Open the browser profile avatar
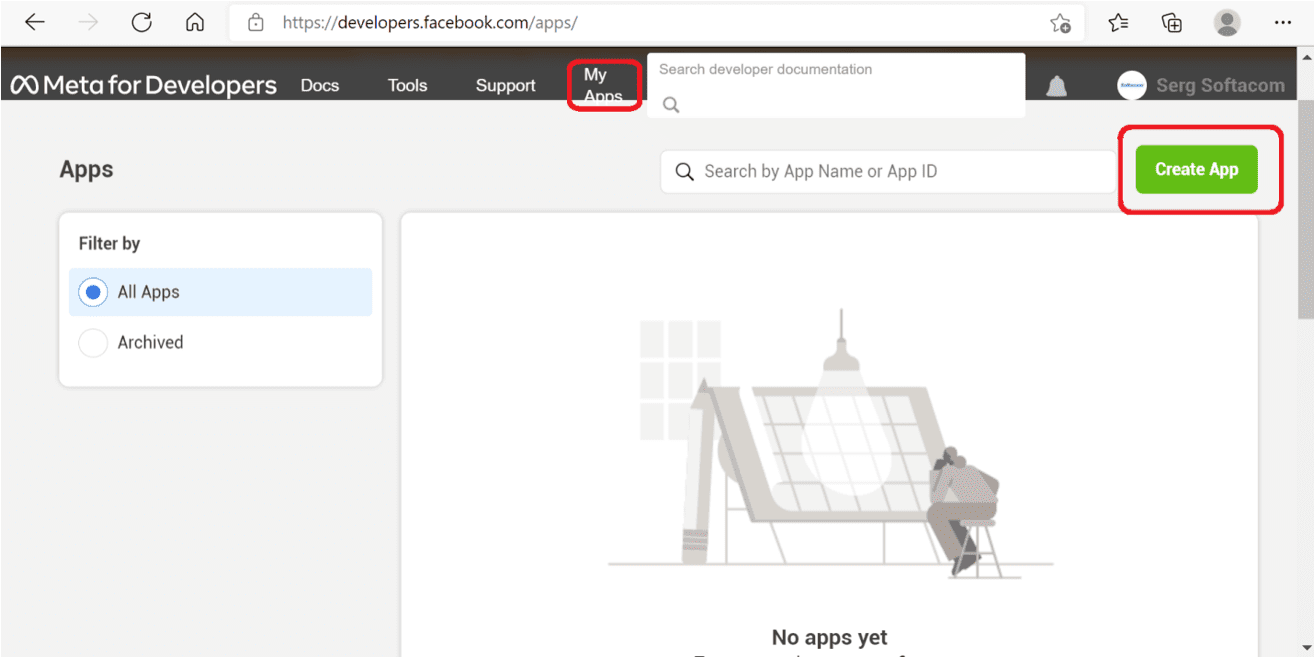The height and width of the screenshot is (661, 1314). (x=1227, y=22)
